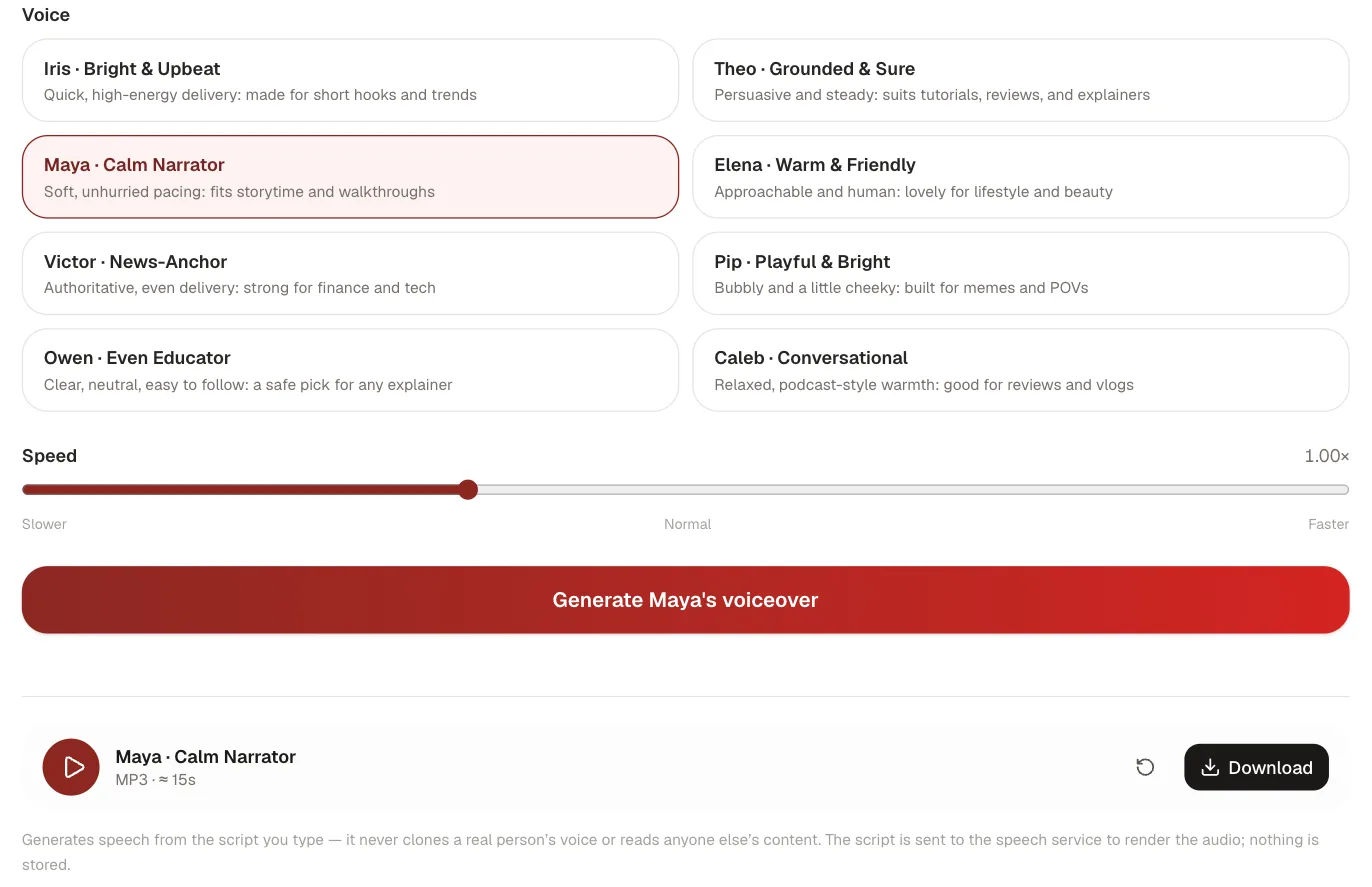Click the regenerate circular arrow icon
This screenshot has height=887, width=1372.
pos(1145,767)
